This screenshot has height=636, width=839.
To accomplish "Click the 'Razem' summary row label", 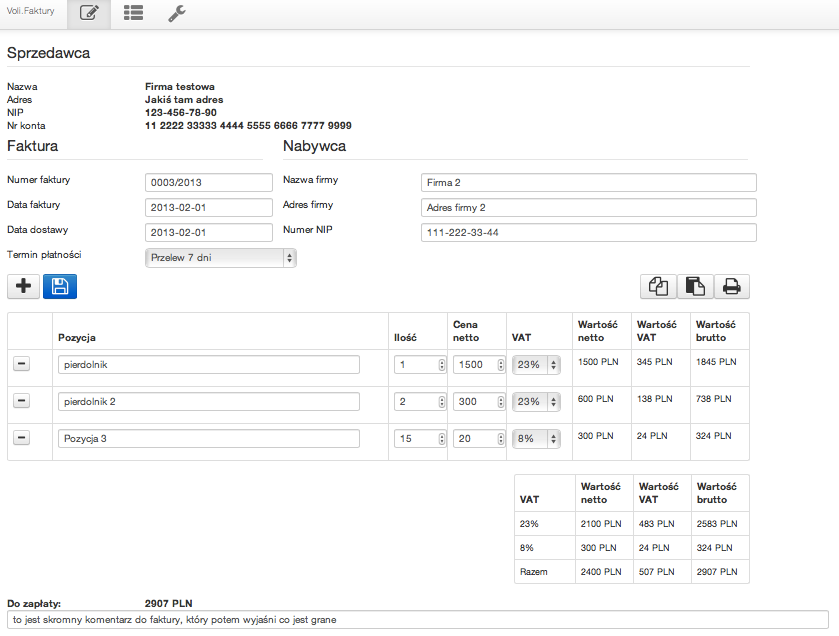I will coord(533,572).
